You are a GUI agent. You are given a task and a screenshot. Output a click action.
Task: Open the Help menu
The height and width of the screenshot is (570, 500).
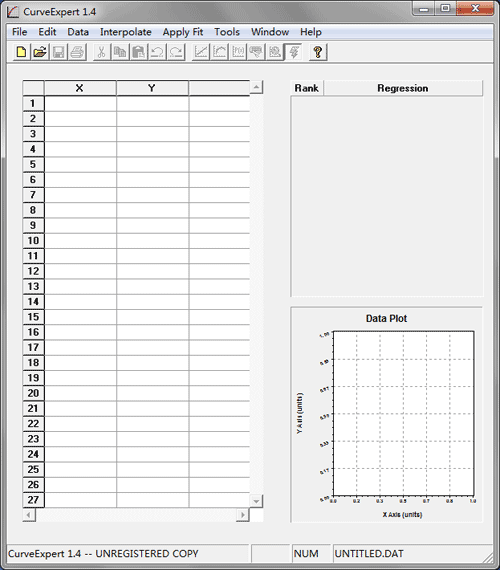coord(311,32)
